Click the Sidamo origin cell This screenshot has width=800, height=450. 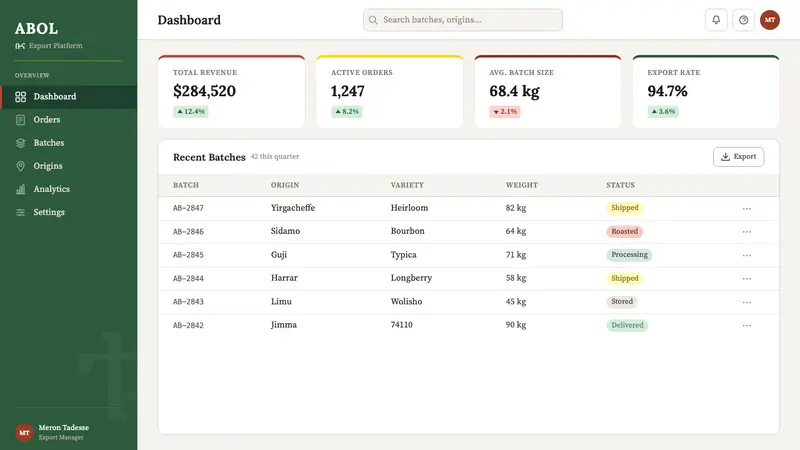tap(285, 231)
